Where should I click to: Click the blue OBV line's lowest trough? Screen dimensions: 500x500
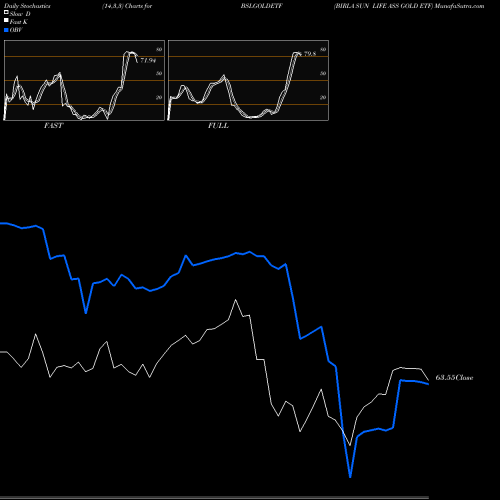tap(350, 477)
